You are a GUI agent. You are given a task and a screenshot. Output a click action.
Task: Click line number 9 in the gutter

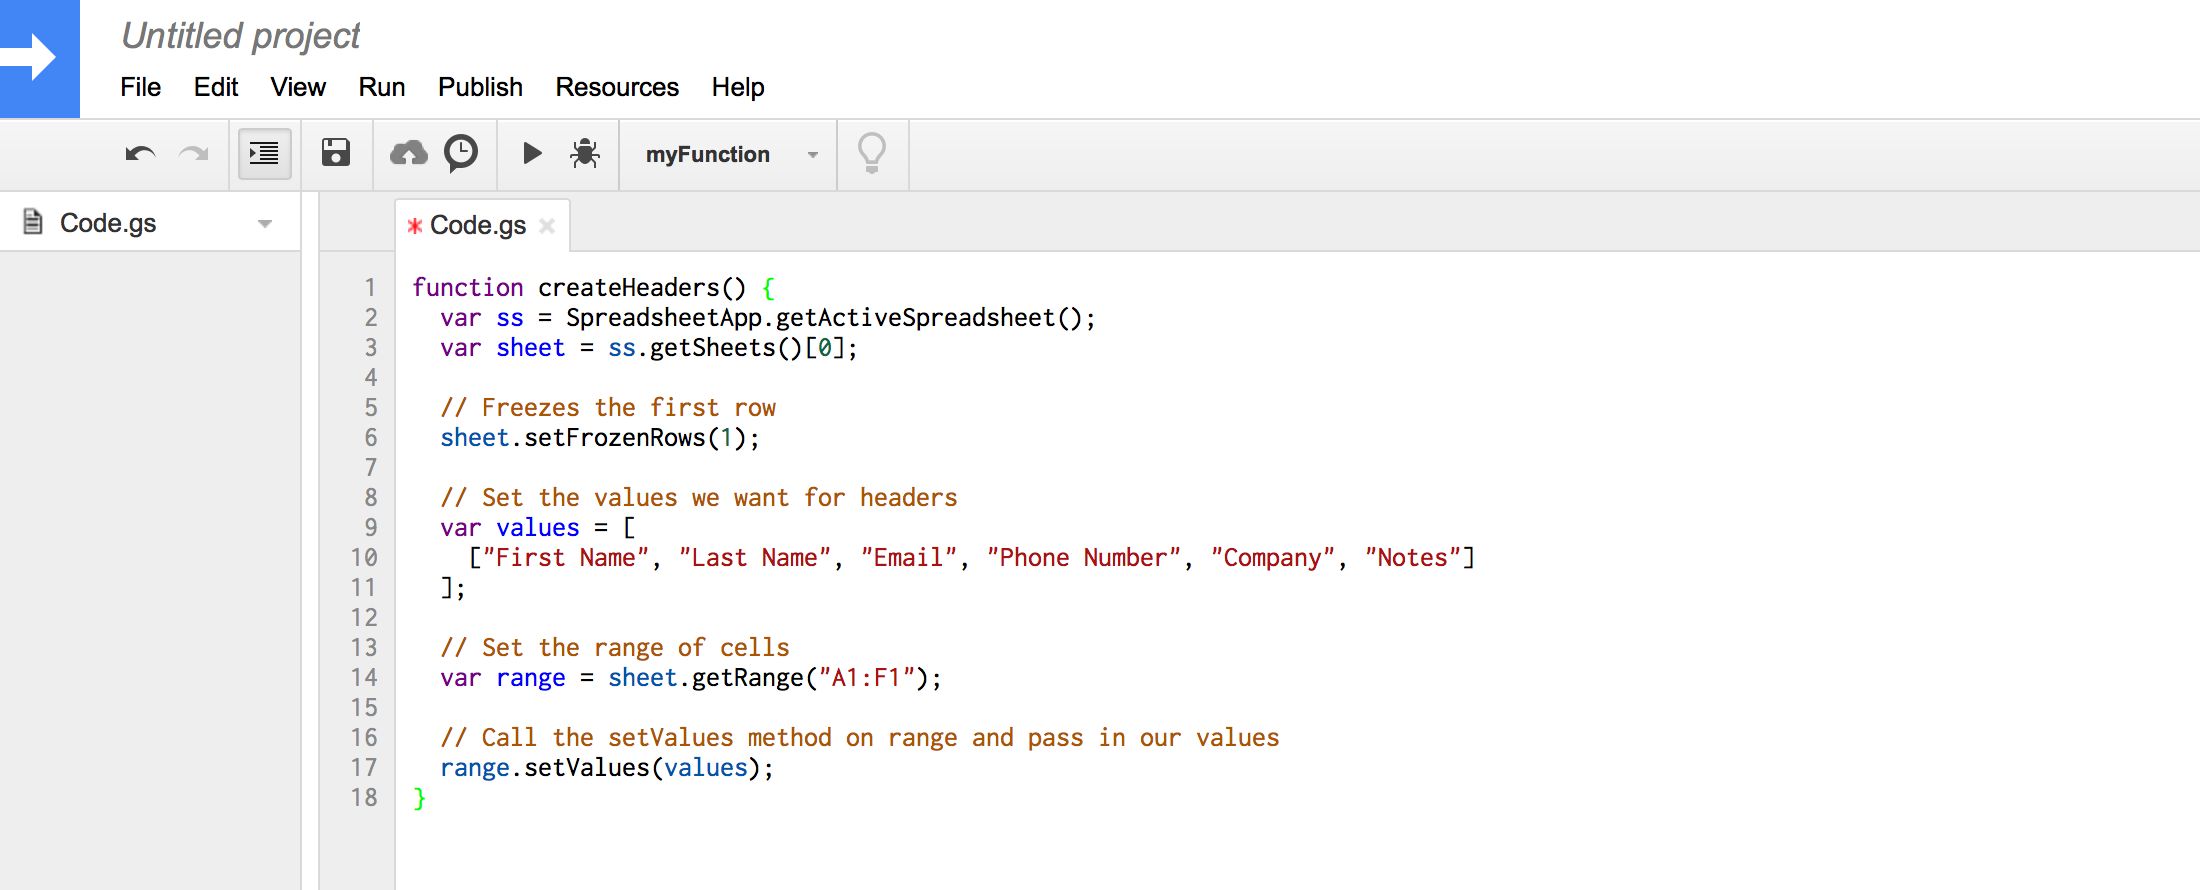(370, 528)
